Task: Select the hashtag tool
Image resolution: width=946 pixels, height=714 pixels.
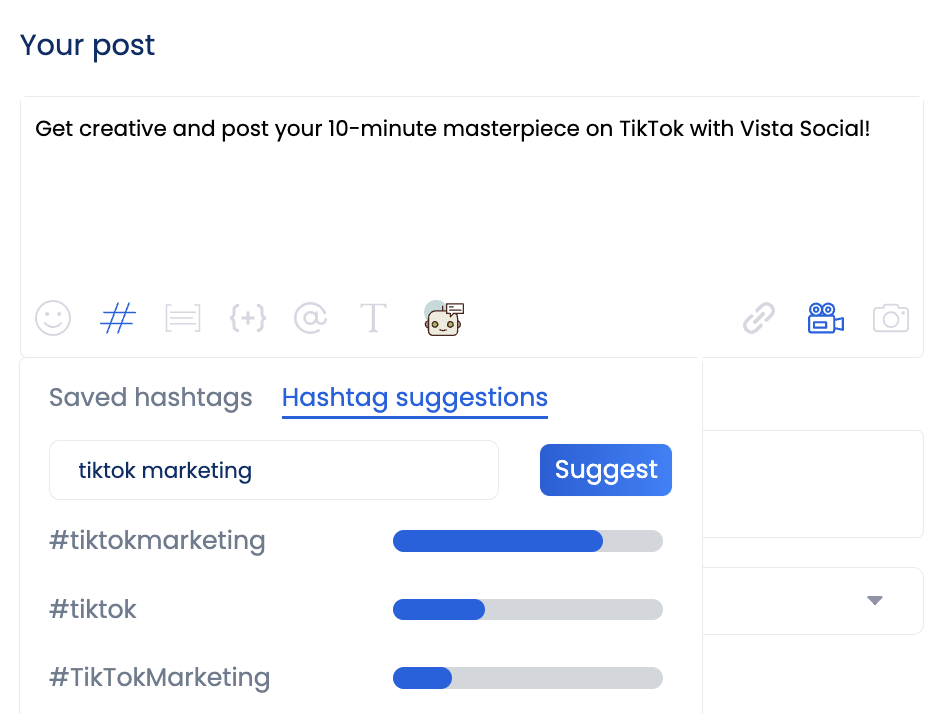Action: coord(117,318)
